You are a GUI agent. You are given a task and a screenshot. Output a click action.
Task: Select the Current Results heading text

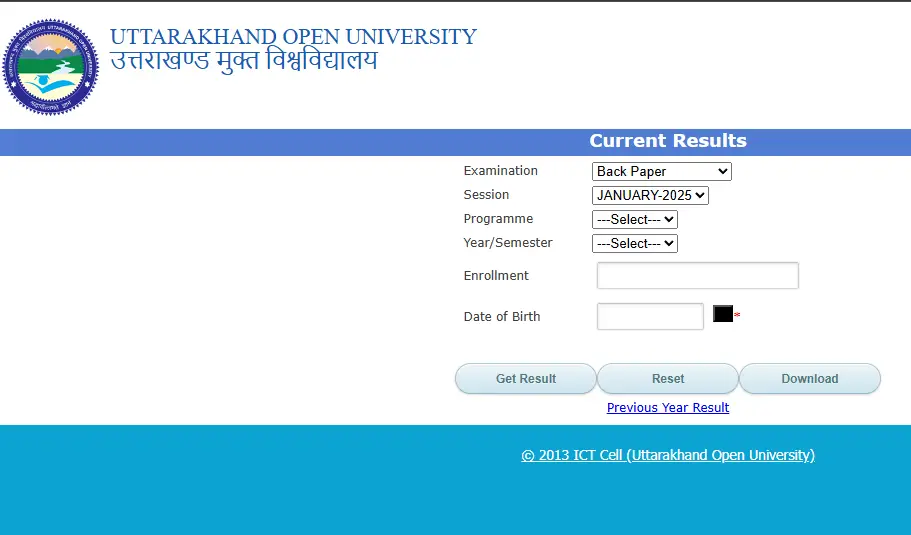(x=668, y=141)
